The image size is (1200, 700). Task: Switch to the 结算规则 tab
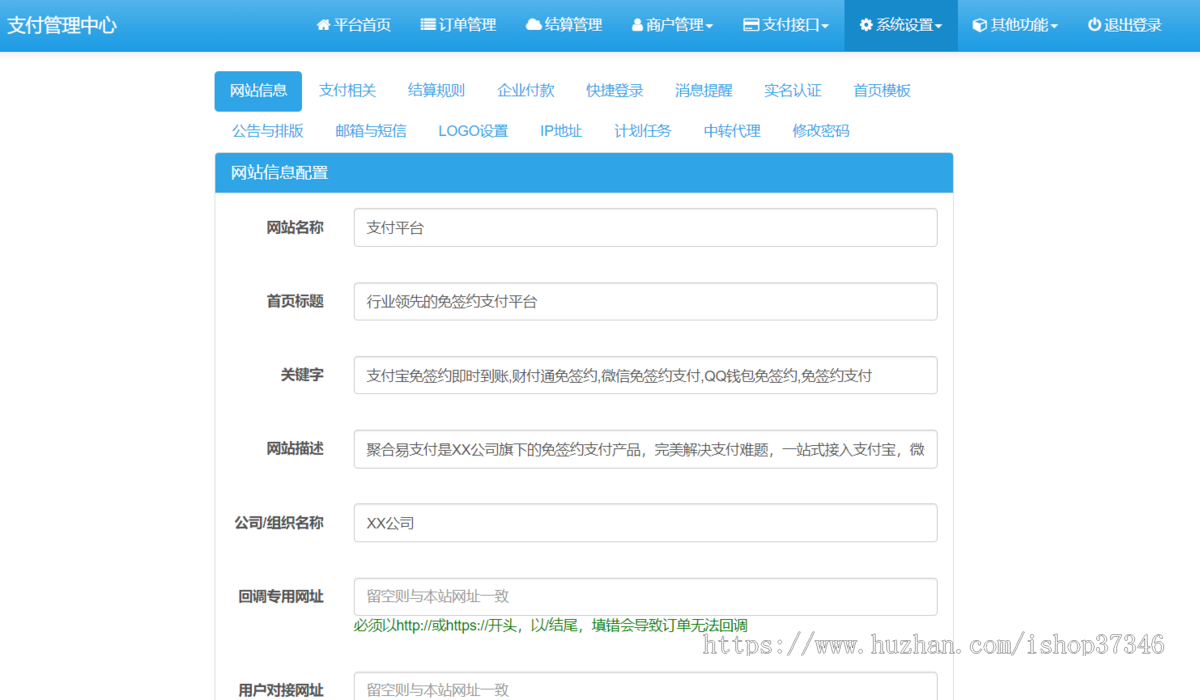436,91
